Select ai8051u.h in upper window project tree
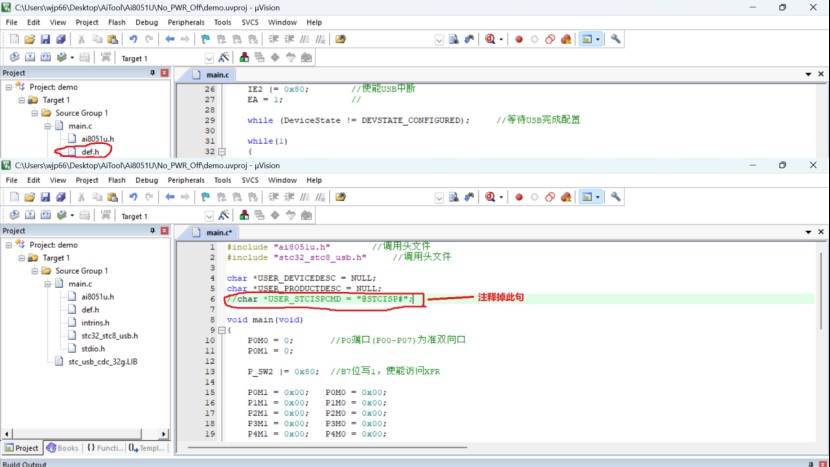Screen dimensions: 830x467 pos(97,139)
